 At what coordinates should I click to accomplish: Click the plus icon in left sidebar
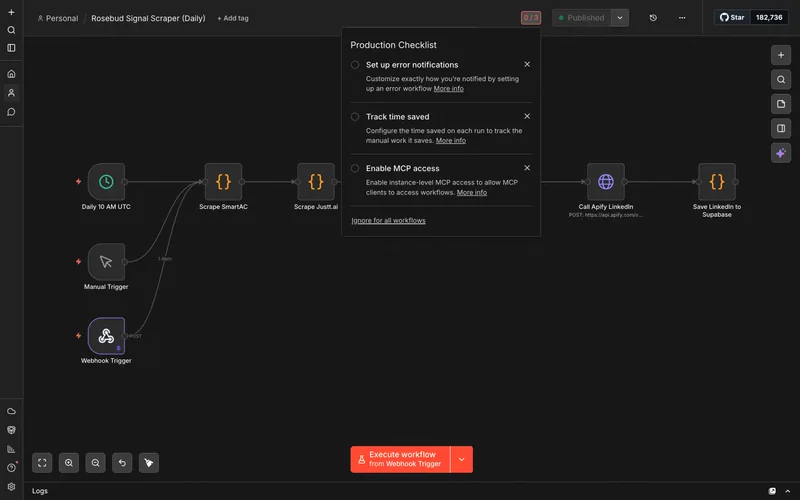click(11, 12)
